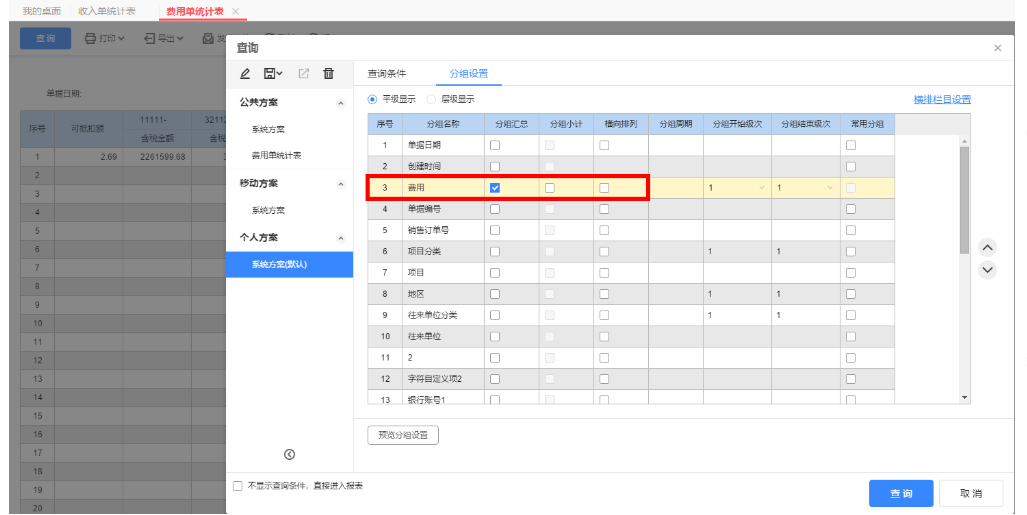This screenshot has height=515, width=1027.
Task: Click the edit pencil icon in query dialog
Action: click(245, 73)
